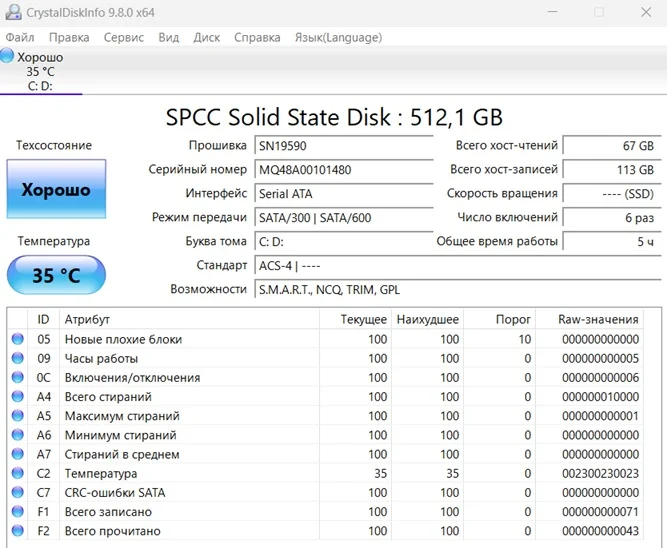The height and width of the screenshot is (548, 667).
Task: Click the Raw-значения column header
Action: (x=589, y=319)
